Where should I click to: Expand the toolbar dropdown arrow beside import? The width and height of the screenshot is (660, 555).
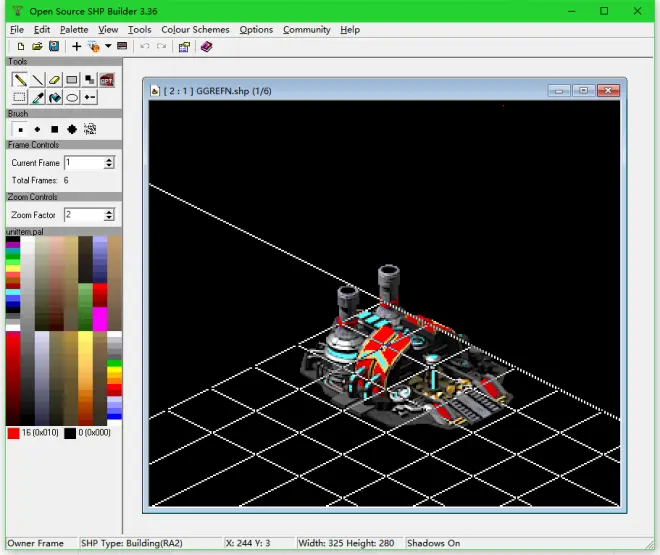coord(108,46)
